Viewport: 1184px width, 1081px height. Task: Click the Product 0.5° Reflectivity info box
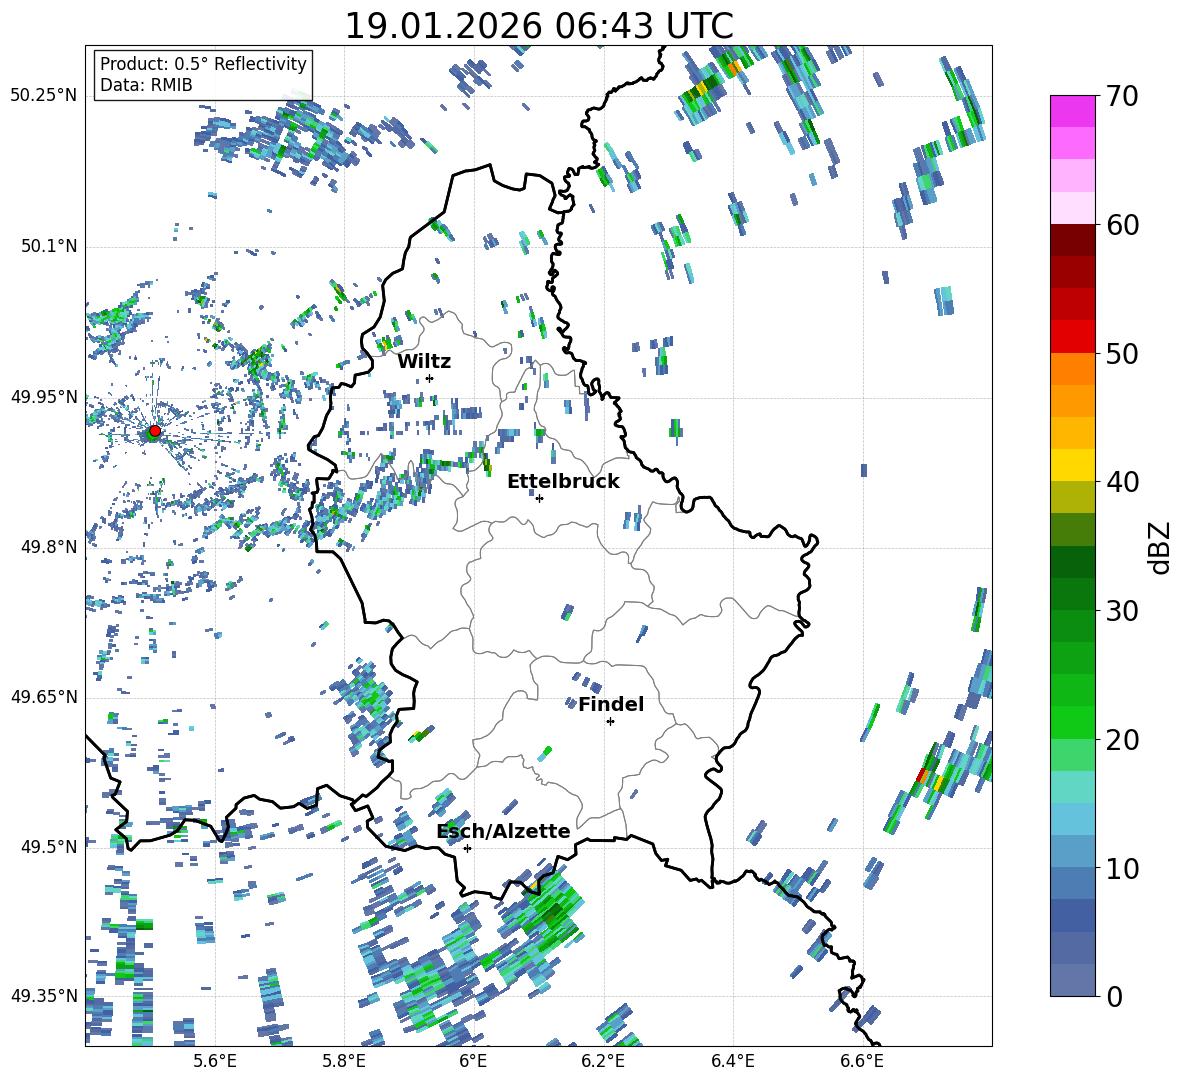click(x=203, y=74)
